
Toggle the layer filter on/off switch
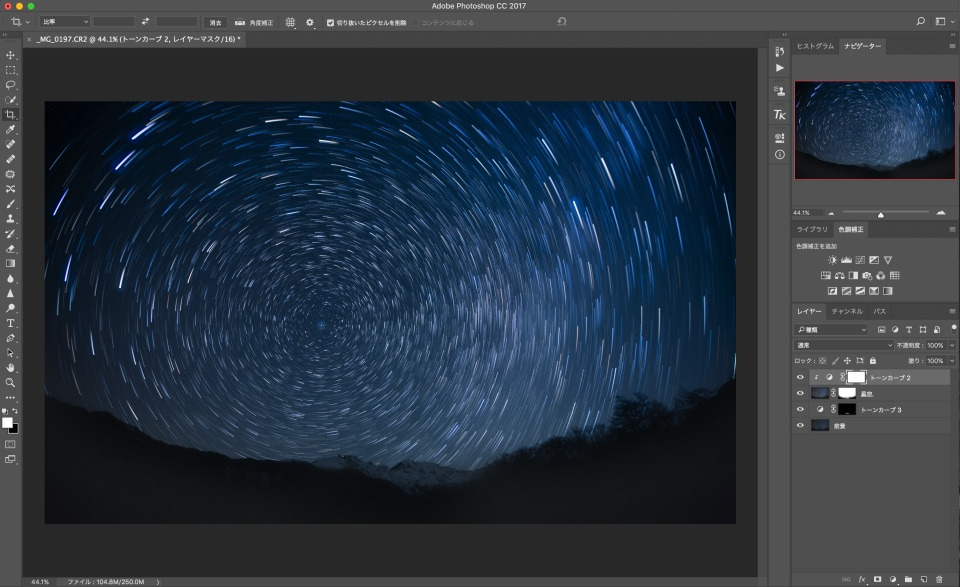point(953,329)
